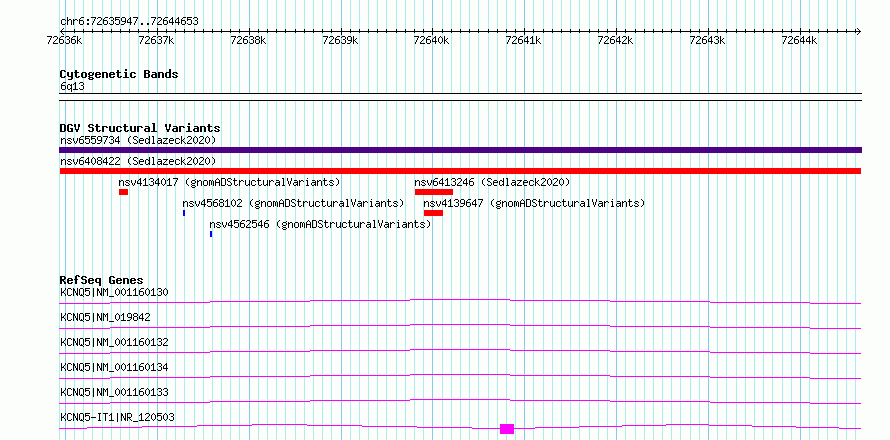The width and height of the screenshot is (890, 440).
Task: Open nsv6413246 (Sedlazeck2020) label
Action: (492, 182)
